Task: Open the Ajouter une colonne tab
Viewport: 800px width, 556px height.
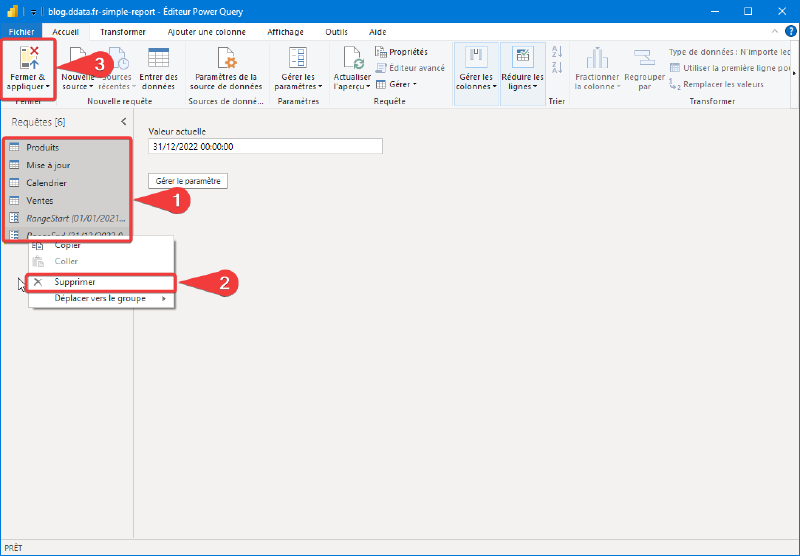Action: pos(207,32)
